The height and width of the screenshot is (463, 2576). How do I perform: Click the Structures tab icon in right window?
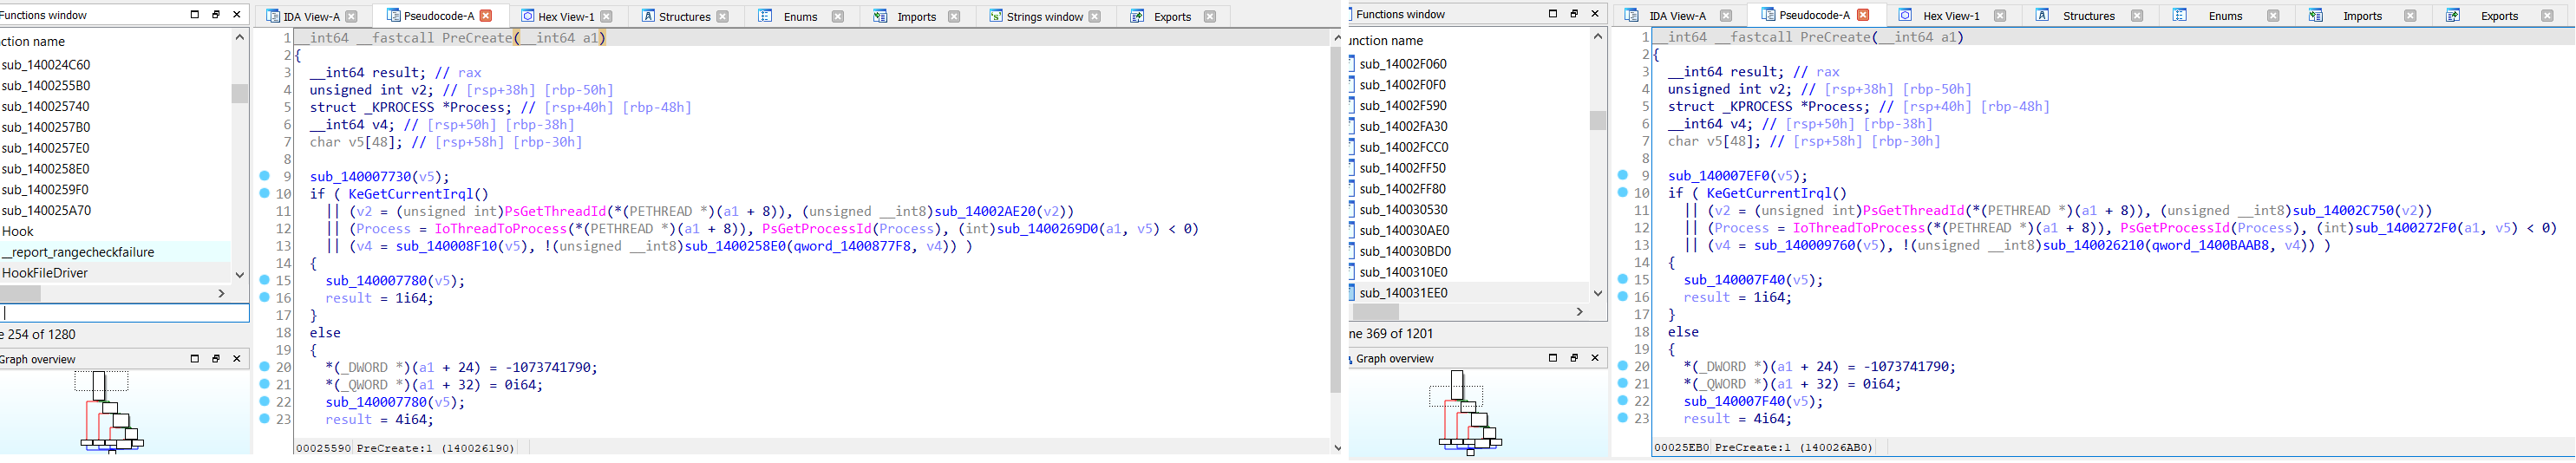[x=2042, y=15]
